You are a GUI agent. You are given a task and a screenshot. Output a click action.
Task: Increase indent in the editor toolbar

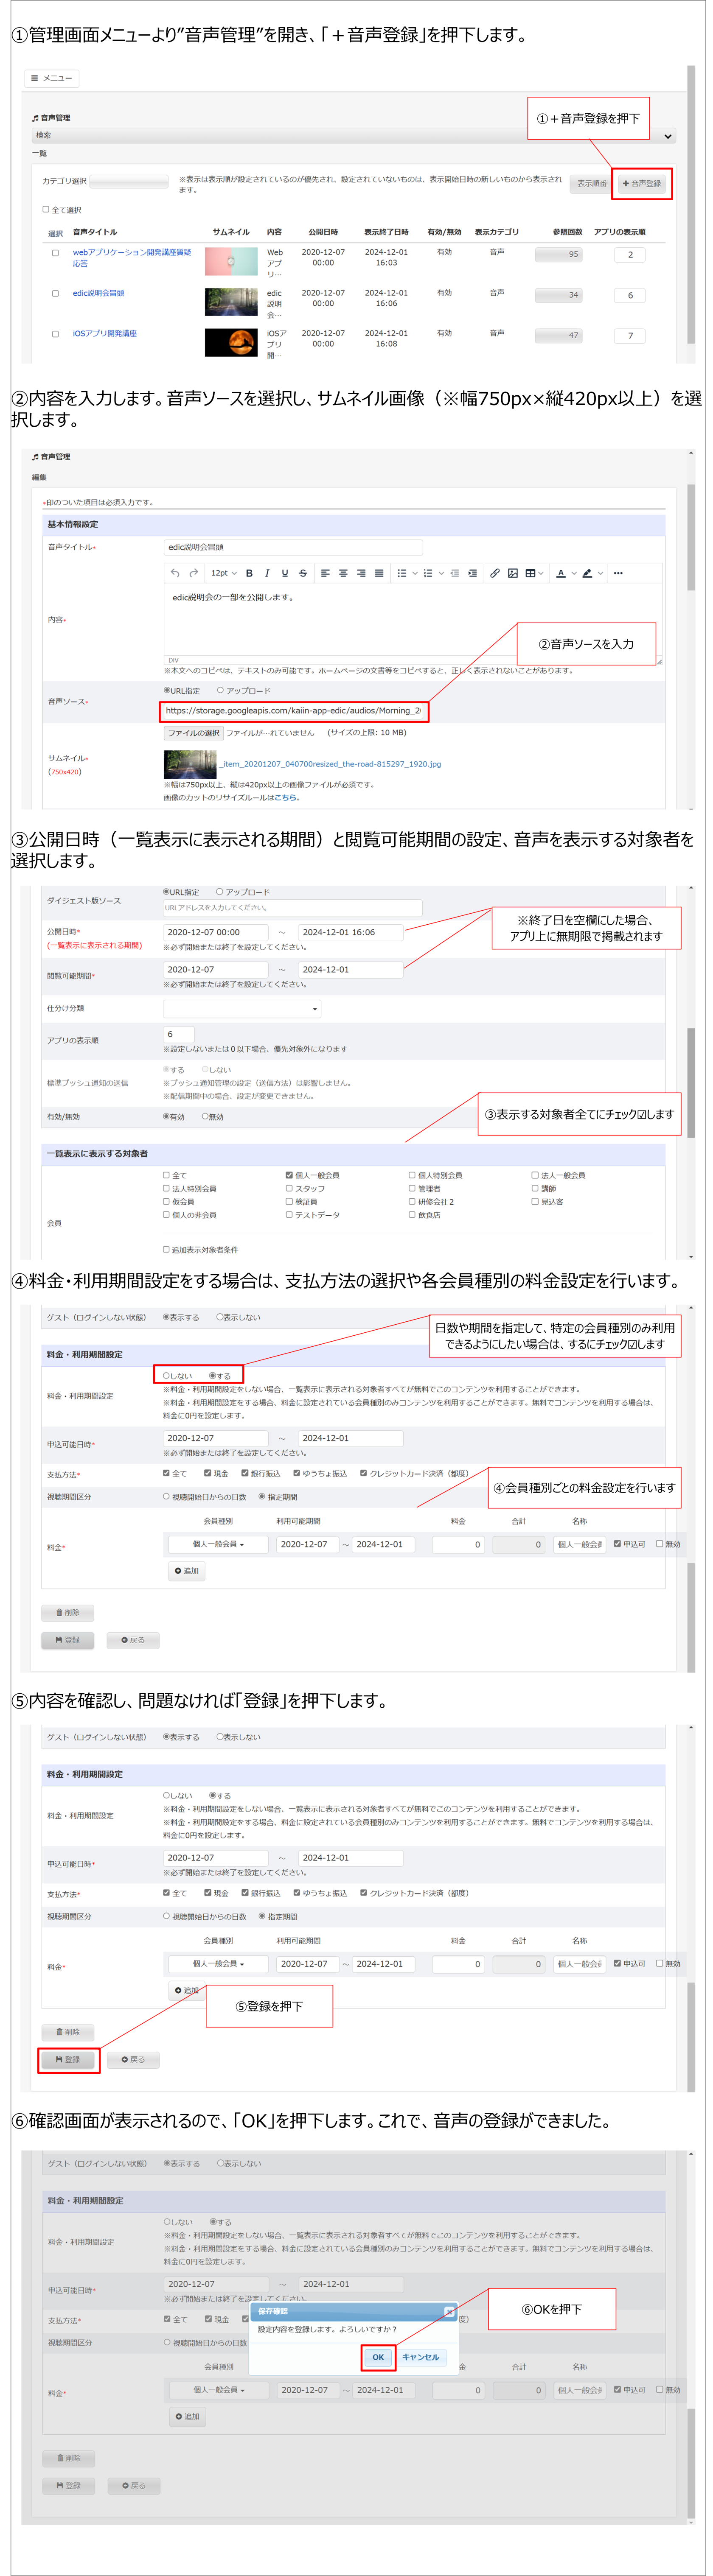(x=473, y=573)
